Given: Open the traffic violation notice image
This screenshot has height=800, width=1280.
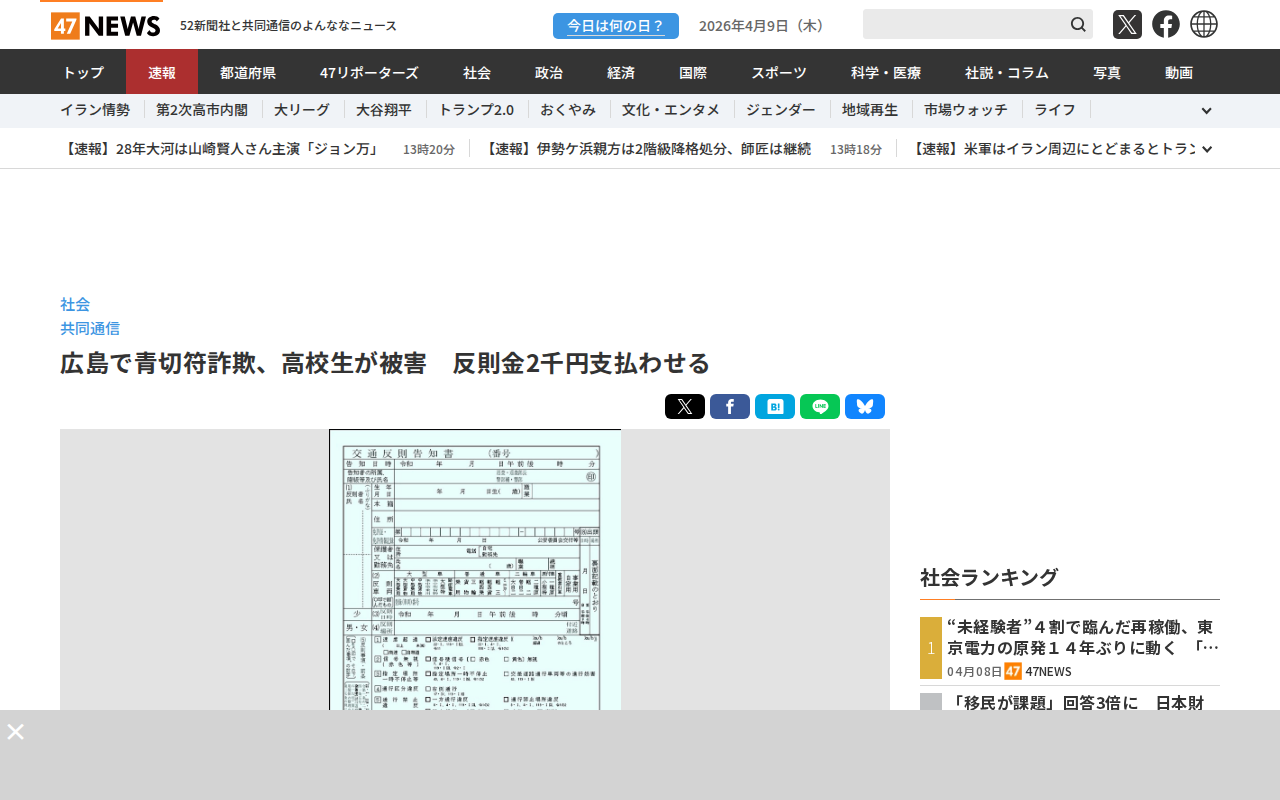Looking at the screenshot, I should (x=475, y=570).
